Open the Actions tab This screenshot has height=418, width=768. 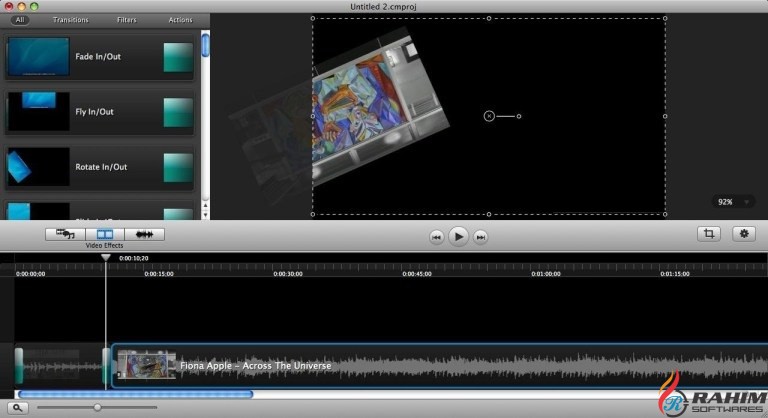[180, 19]
